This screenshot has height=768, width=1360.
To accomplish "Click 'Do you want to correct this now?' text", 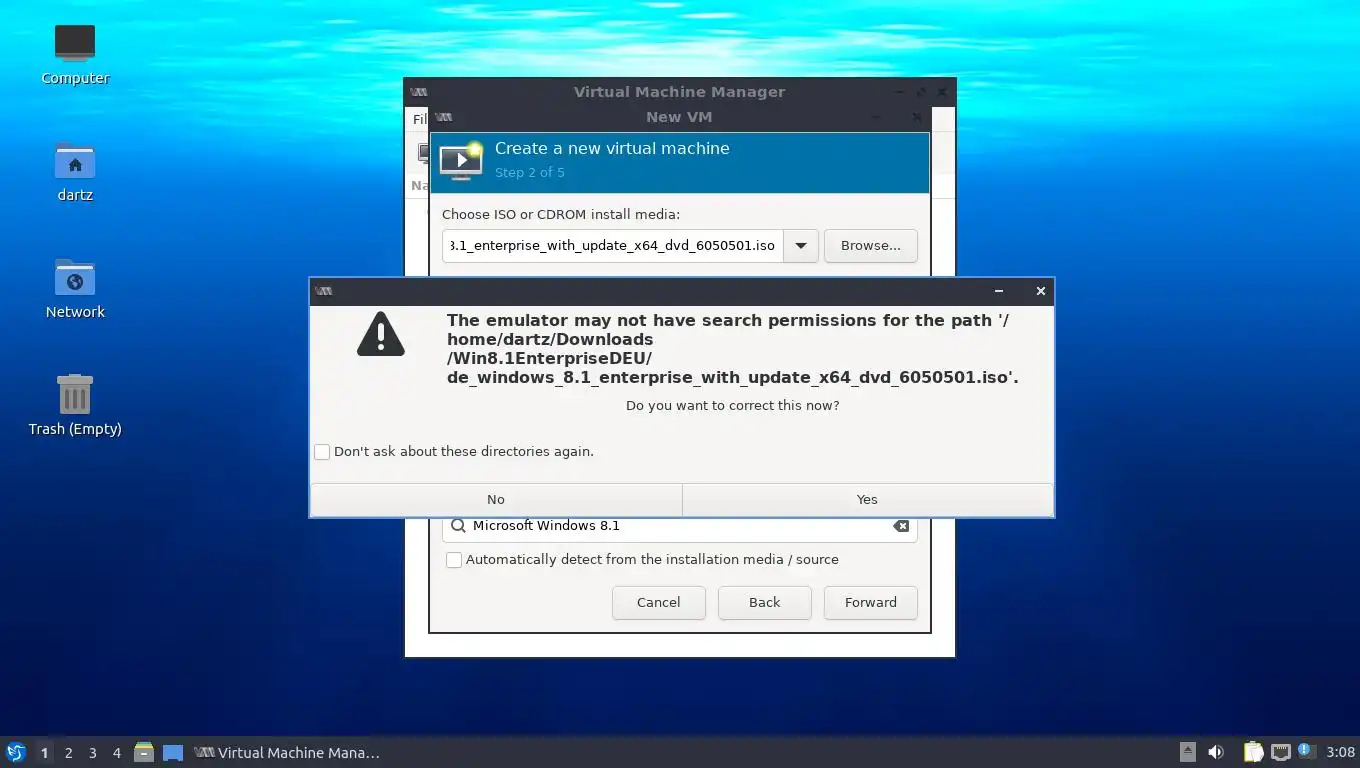I will (732, 406).
